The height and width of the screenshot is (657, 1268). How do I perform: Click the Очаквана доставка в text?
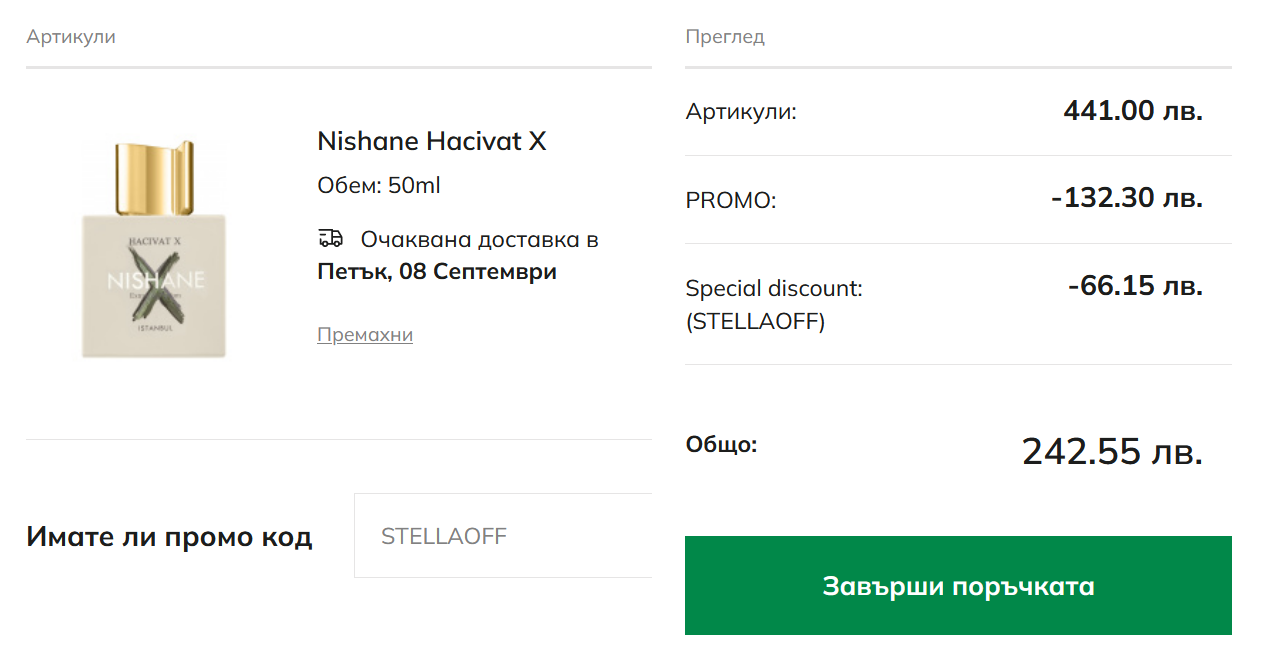tap(479, 240)
